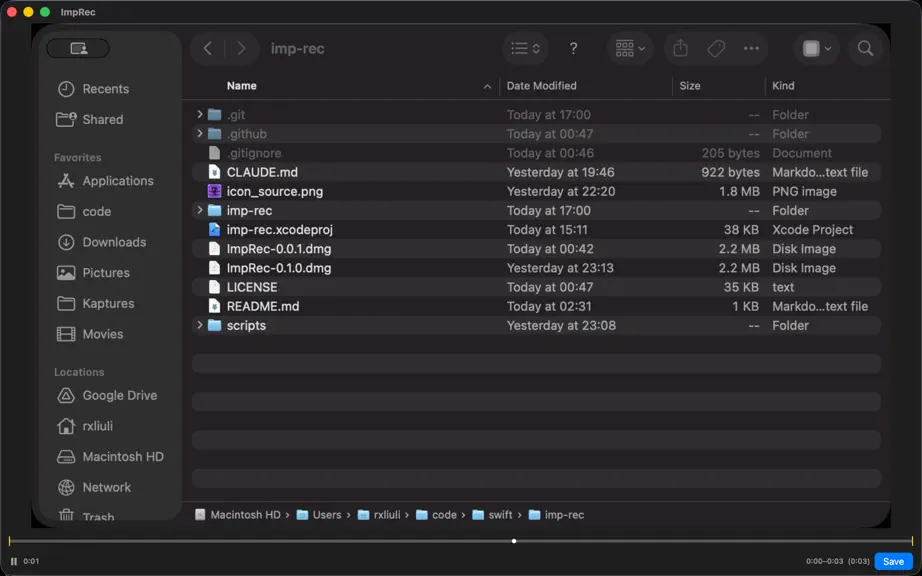The image size is (922, 576).
Task: Select the scripts folder row
Action: click(536, 326)
